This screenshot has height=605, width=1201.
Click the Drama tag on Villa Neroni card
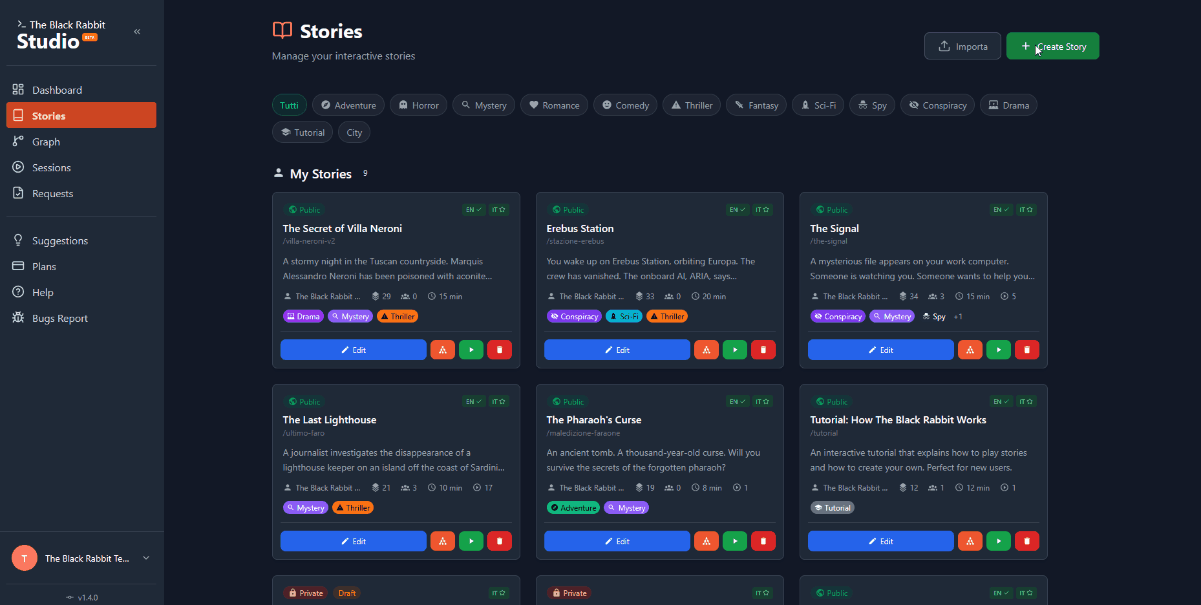point(303,316)
